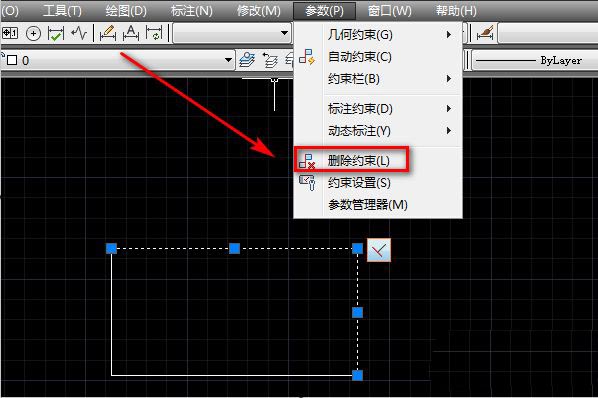The image size is (598, 398).
Task: Open the 工具(T) menu
Action: (62, 11)
